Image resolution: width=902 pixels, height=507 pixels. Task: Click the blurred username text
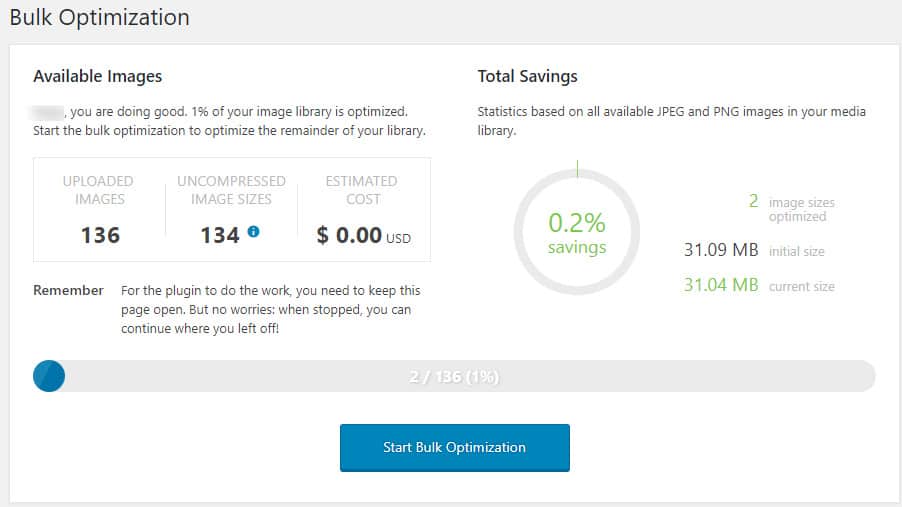[x=48, y=112]
